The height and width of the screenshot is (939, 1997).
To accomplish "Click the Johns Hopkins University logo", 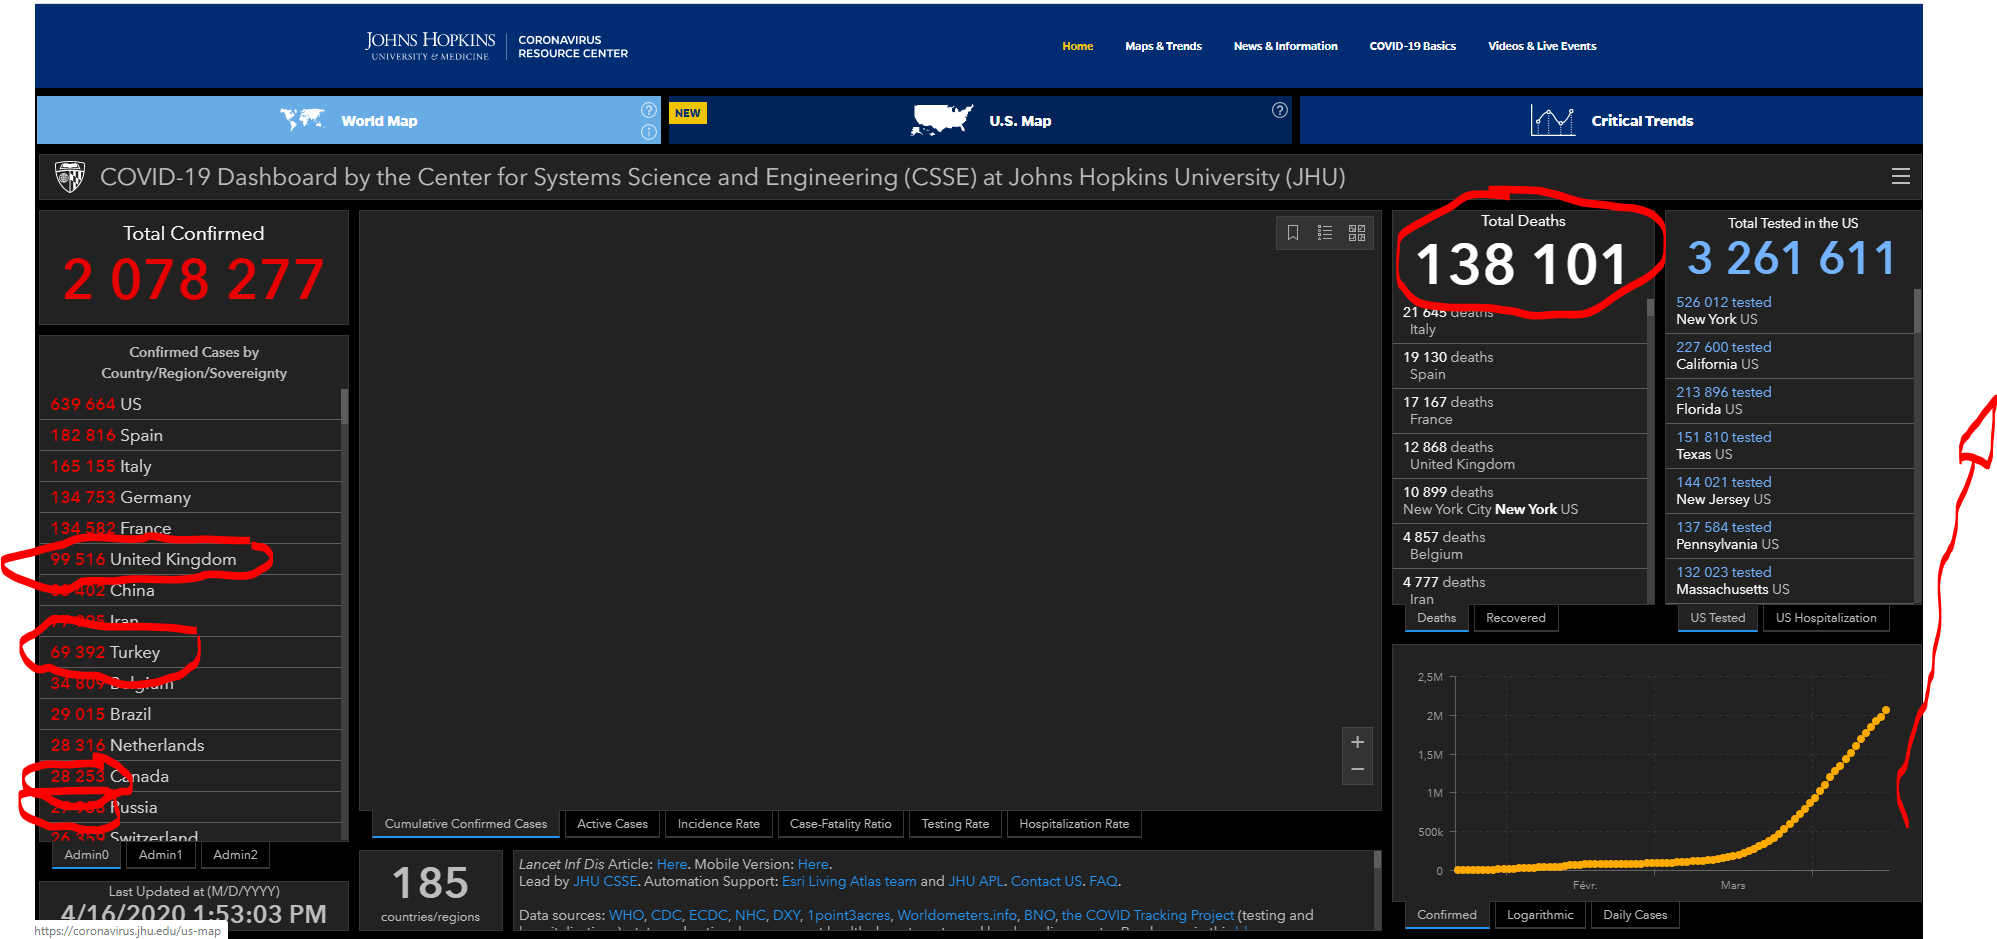I will pos(430,46).
